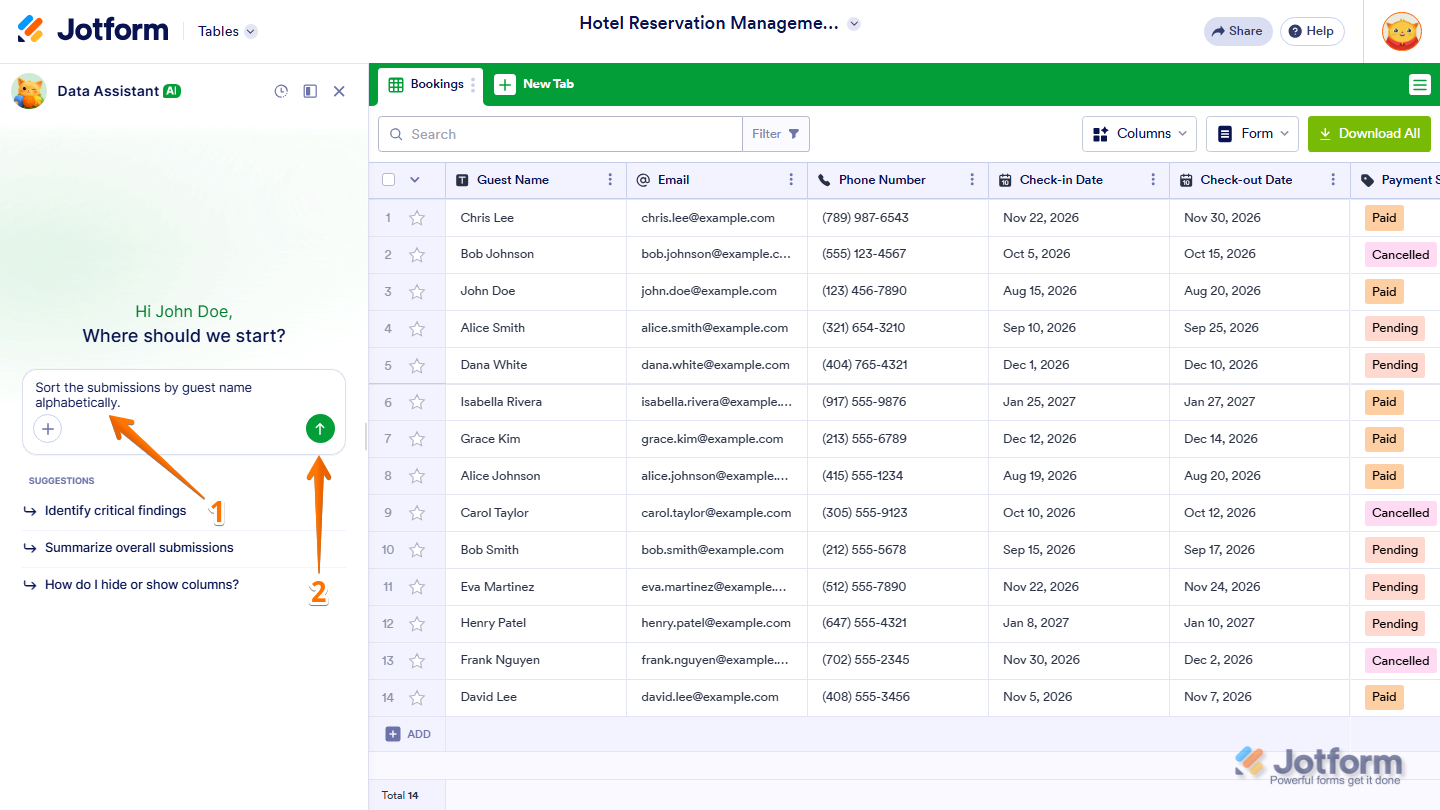The height and width of the screenshot is (810, 1440).
Task: Open the Columns dropdown
Action: pyautogui.click(x=1139, y=134)
